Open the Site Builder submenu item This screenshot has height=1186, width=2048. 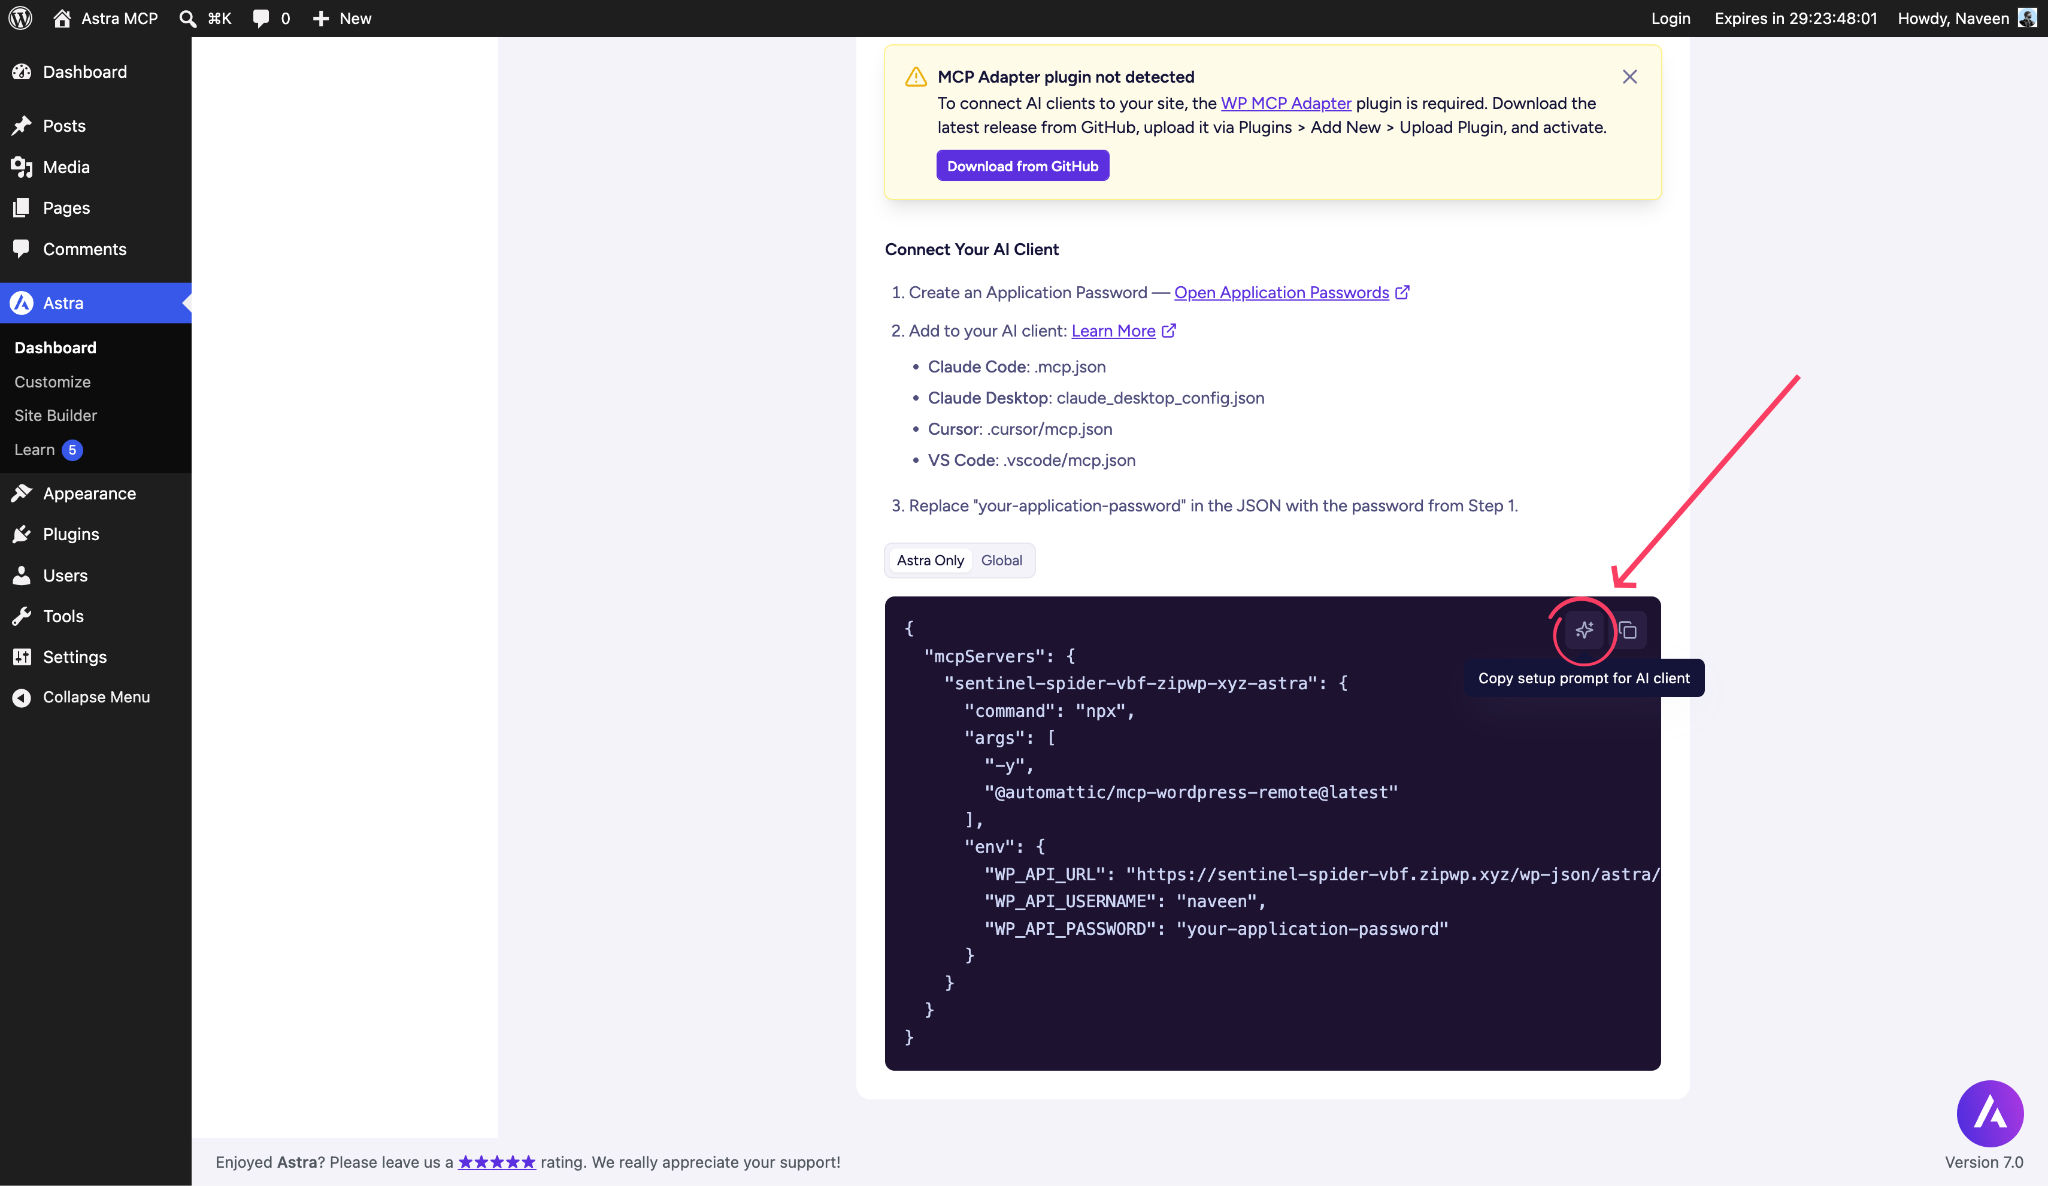pos(55,415)
